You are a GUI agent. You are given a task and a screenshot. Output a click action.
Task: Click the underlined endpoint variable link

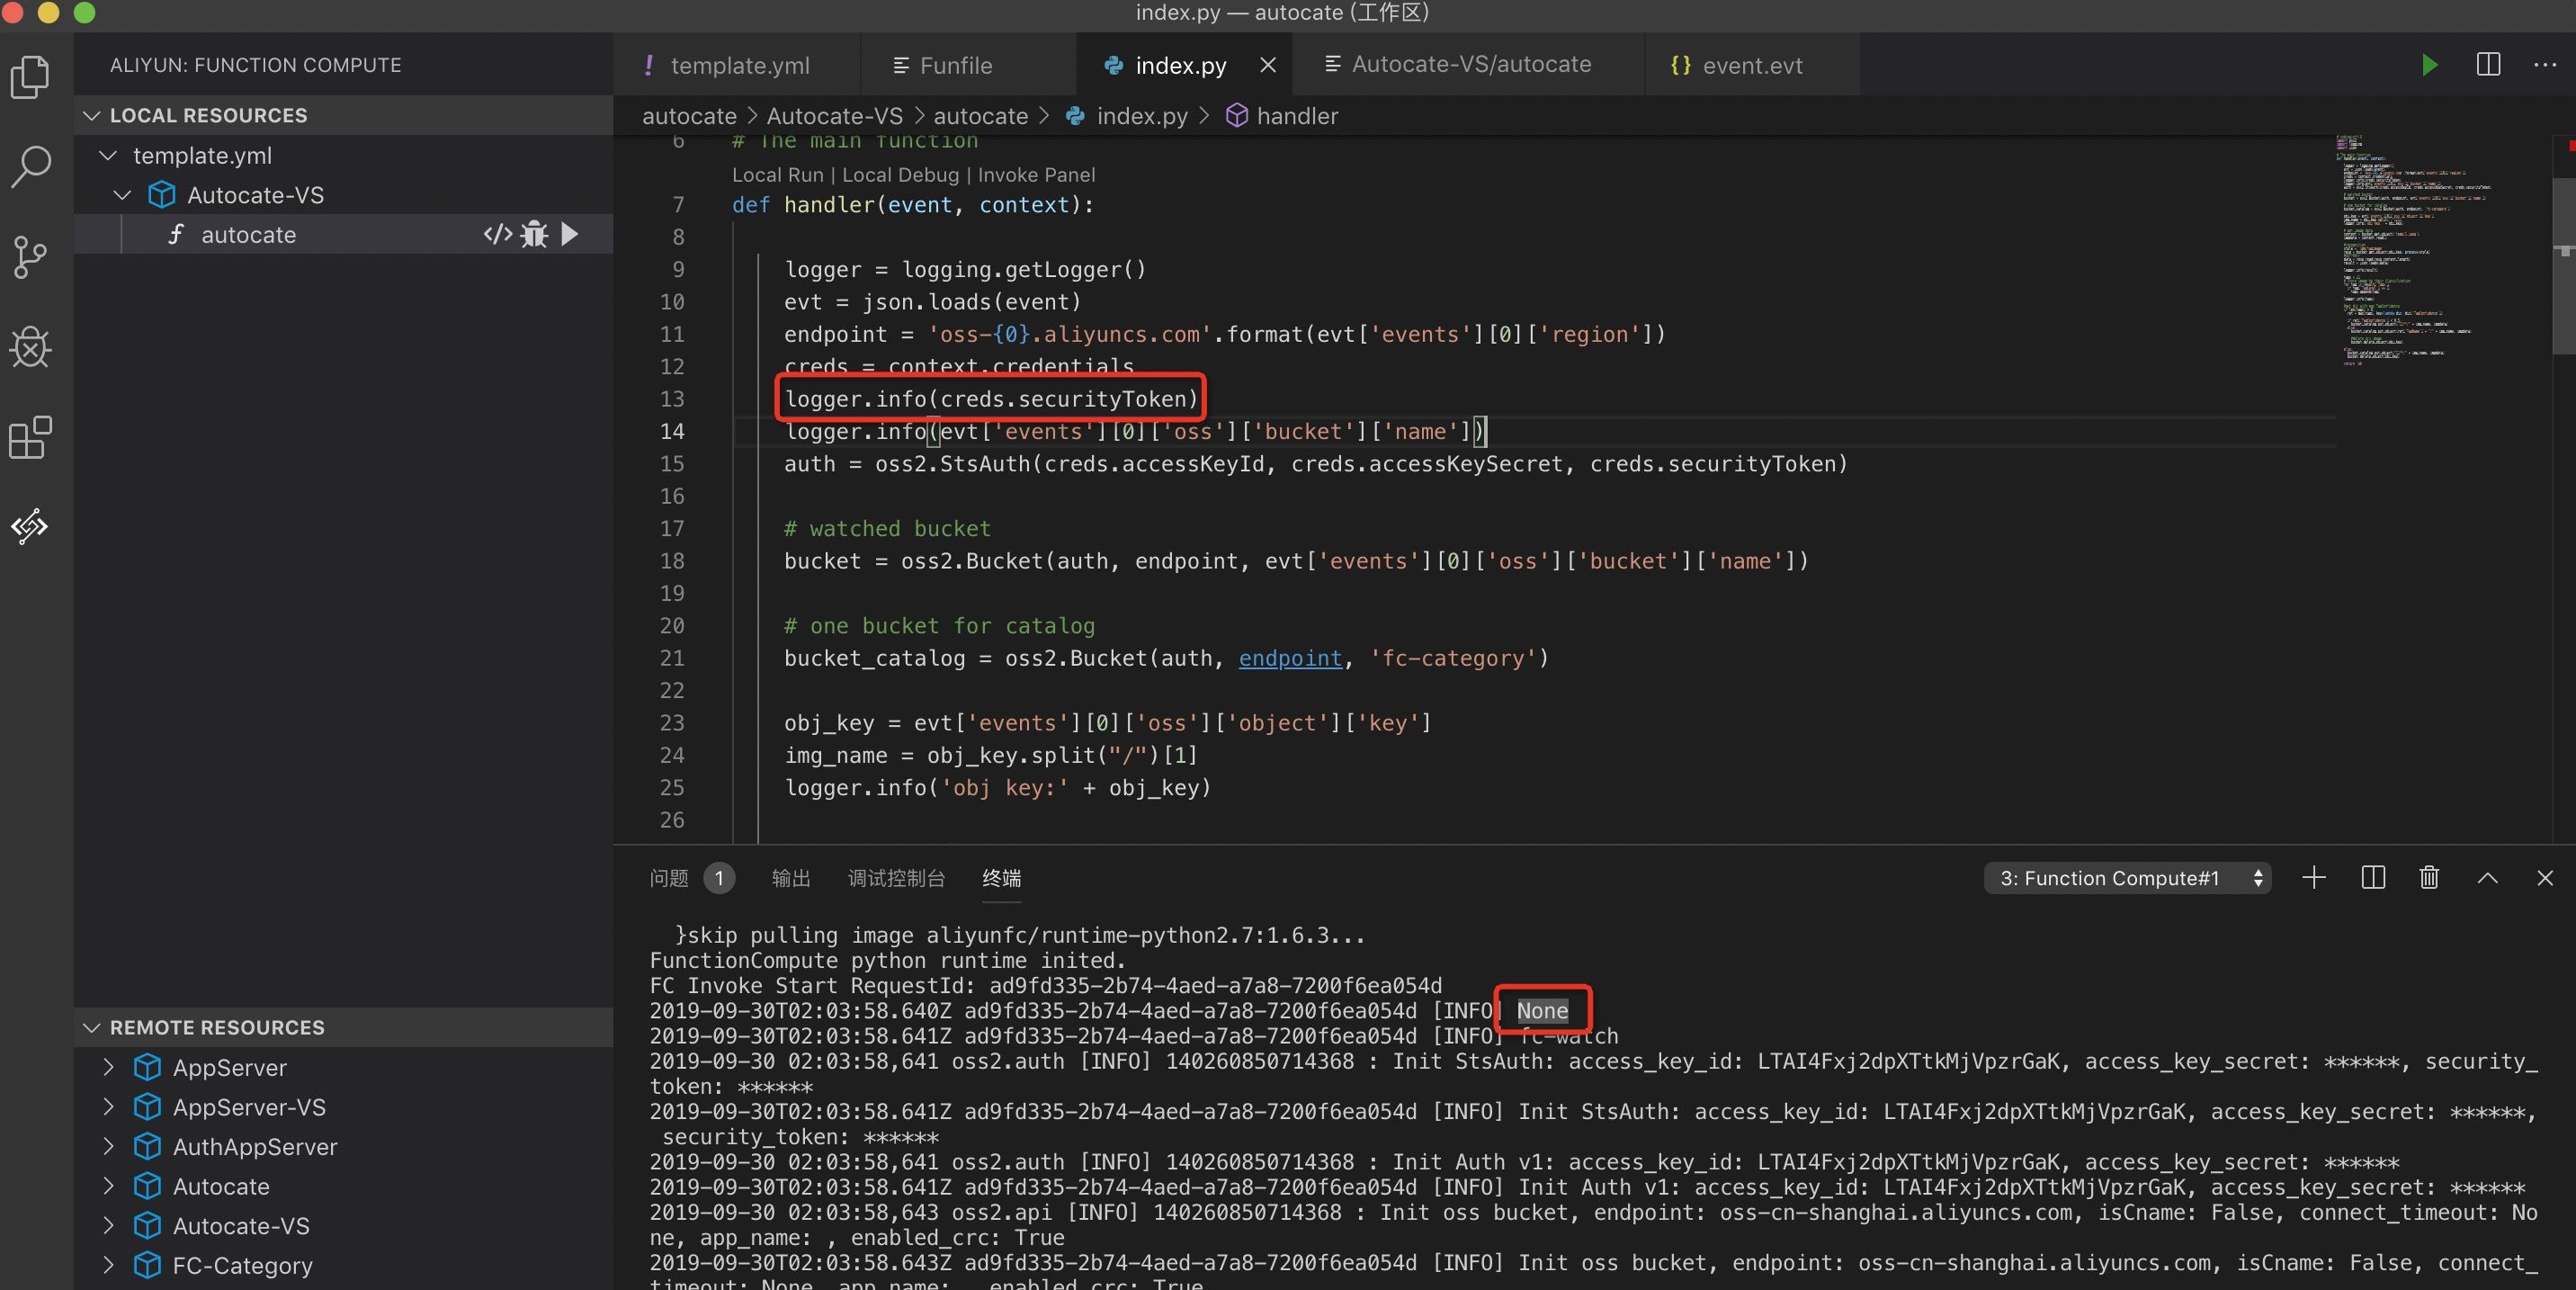click(1289, 658)
